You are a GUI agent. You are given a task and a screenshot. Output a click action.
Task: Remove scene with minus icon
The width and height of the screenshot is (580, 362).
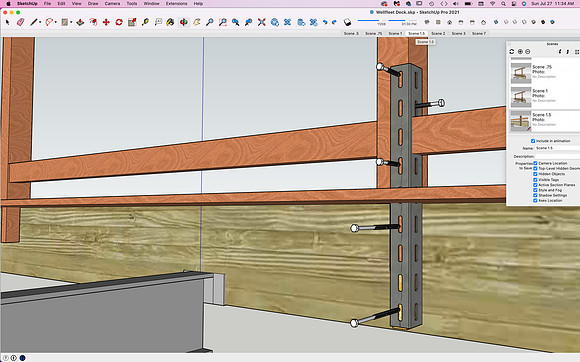coord(528,51)
